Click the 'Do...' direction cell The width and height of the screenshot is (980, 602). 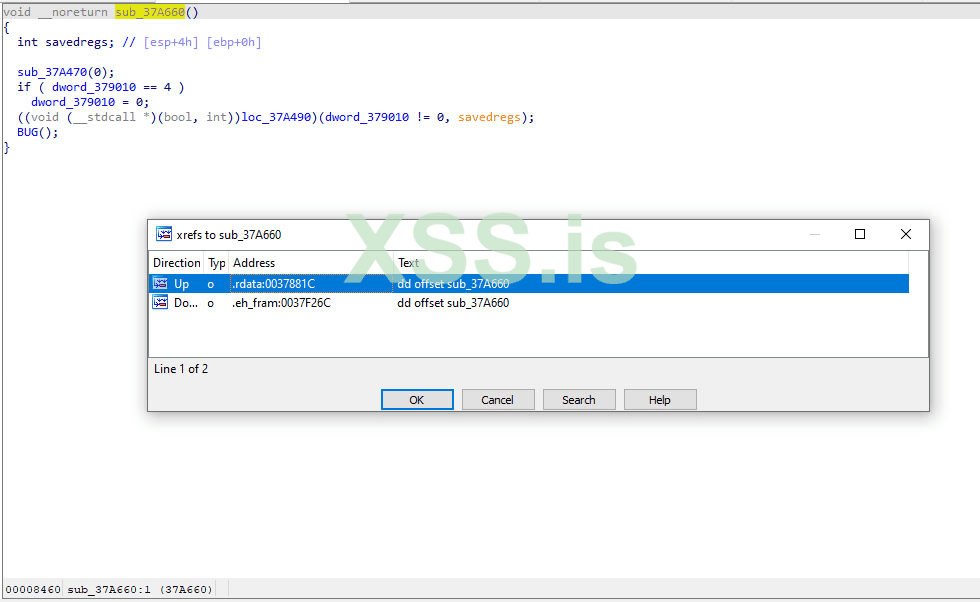186,303
